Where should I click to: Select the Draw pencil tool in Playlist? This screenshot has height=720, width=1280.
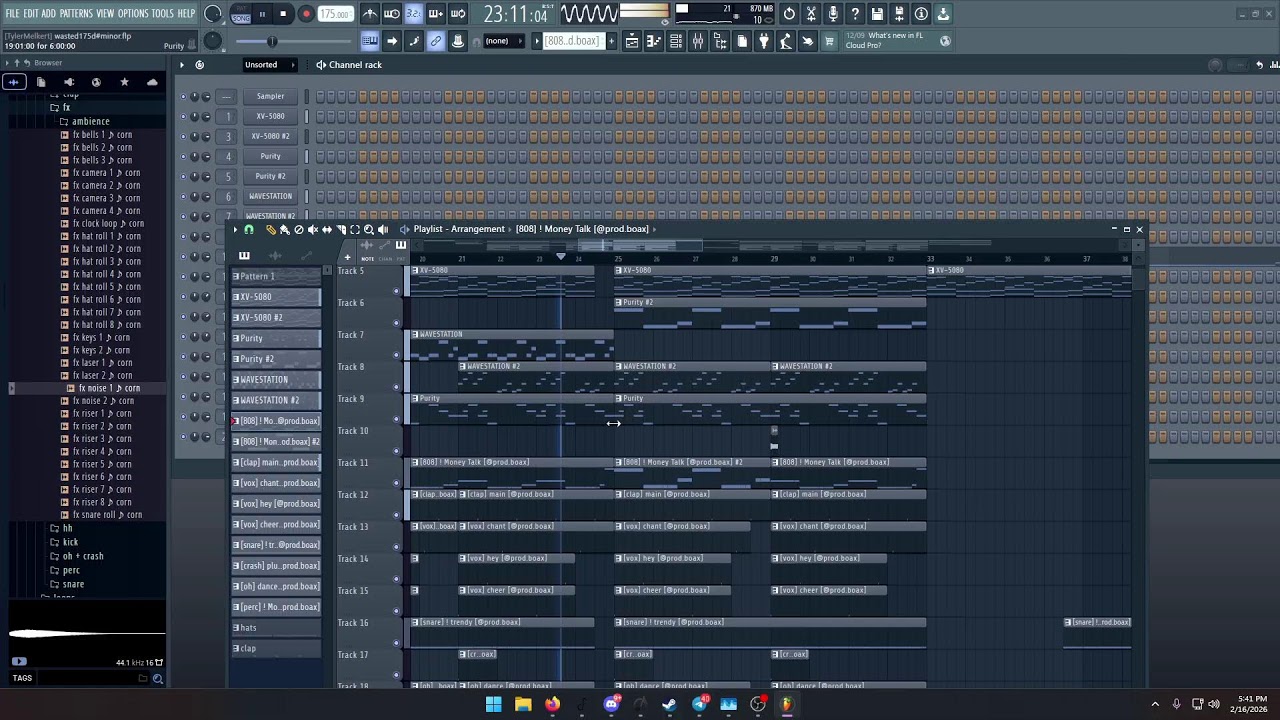point(270,230)
